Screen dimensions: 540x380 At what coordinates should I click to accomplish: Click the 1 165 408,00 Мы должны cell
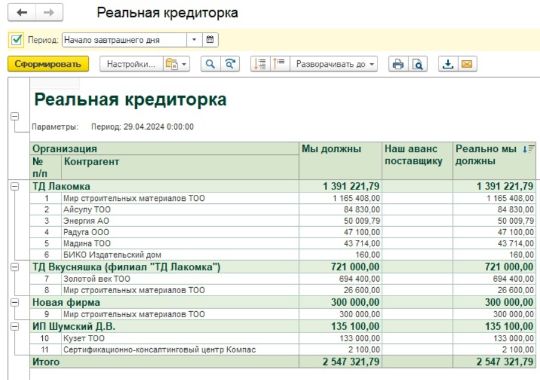click(x=340, y=198)
